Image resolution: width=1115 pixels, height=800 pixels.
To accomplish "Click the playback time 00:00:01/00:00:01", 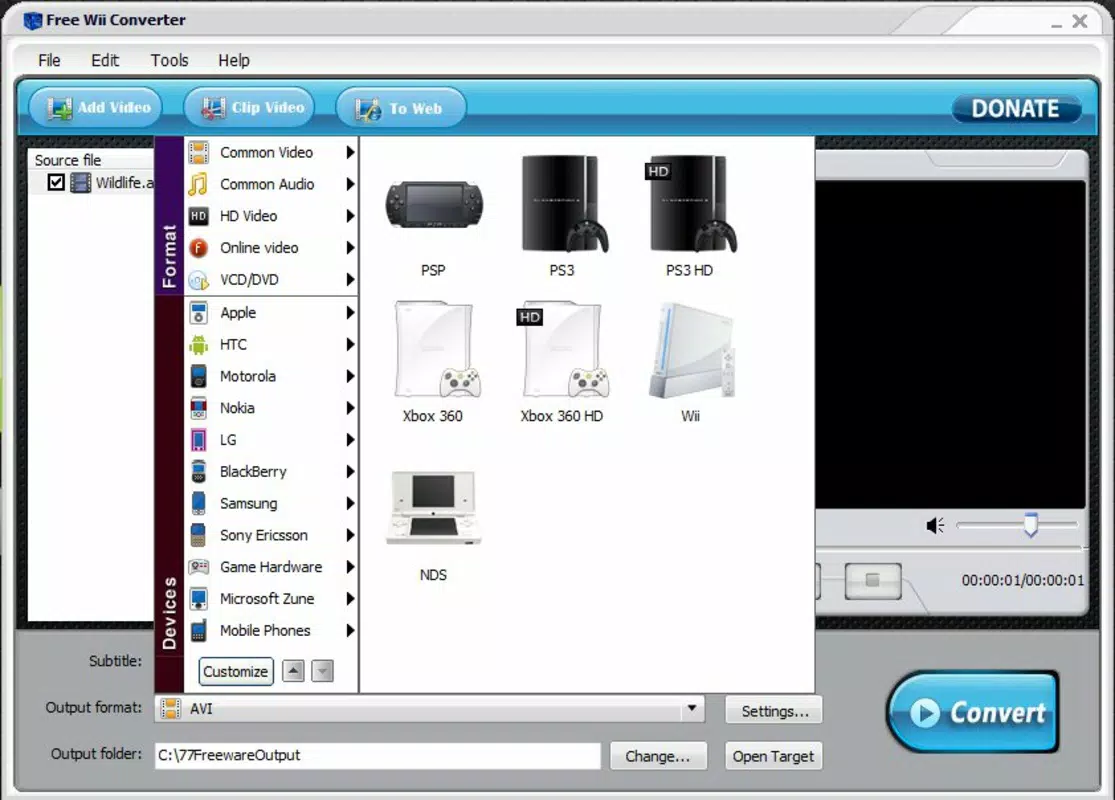I will click(x=1023, y=580).
